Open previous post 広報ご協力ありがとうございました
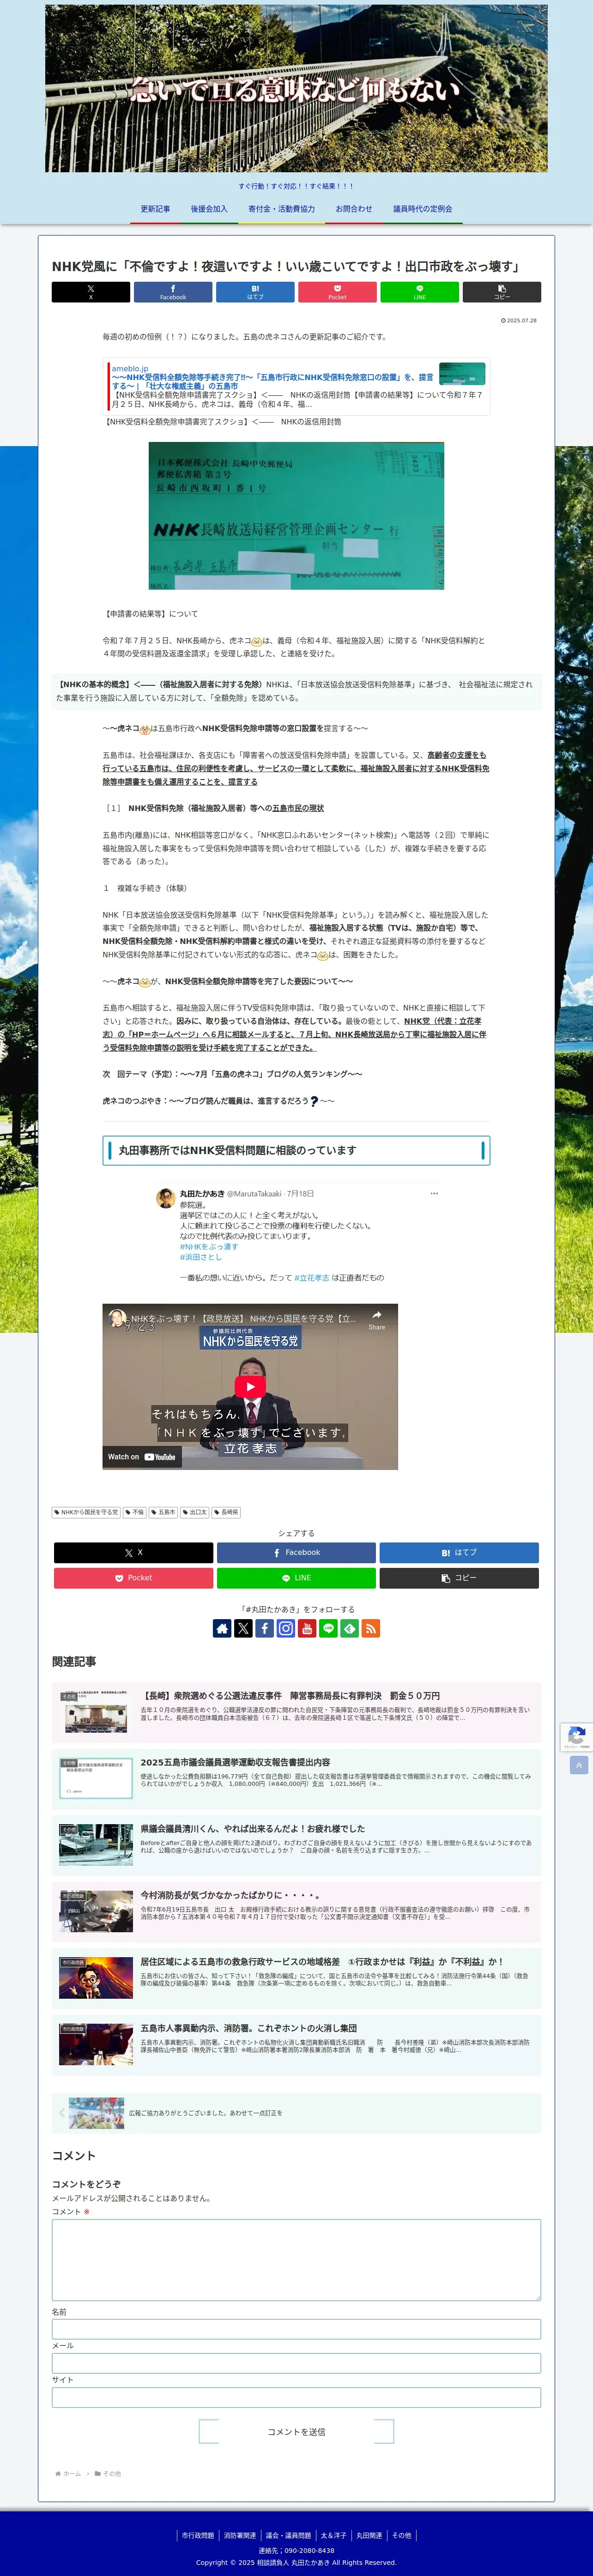 coord(296,2113)
